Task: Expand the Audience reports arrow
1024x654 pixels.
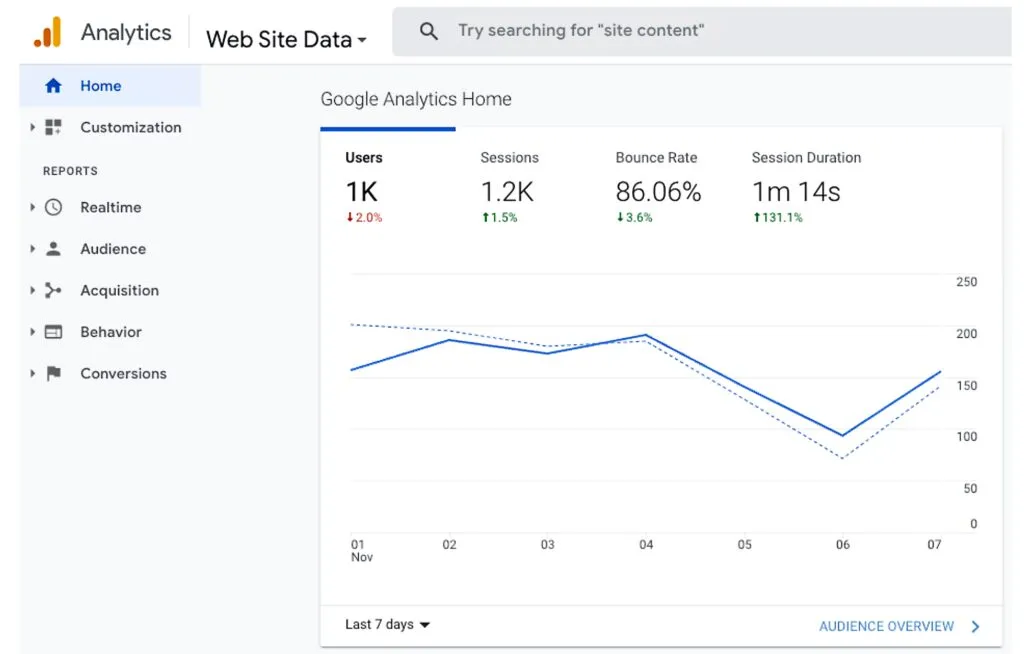Action: (x=32, y=249)
